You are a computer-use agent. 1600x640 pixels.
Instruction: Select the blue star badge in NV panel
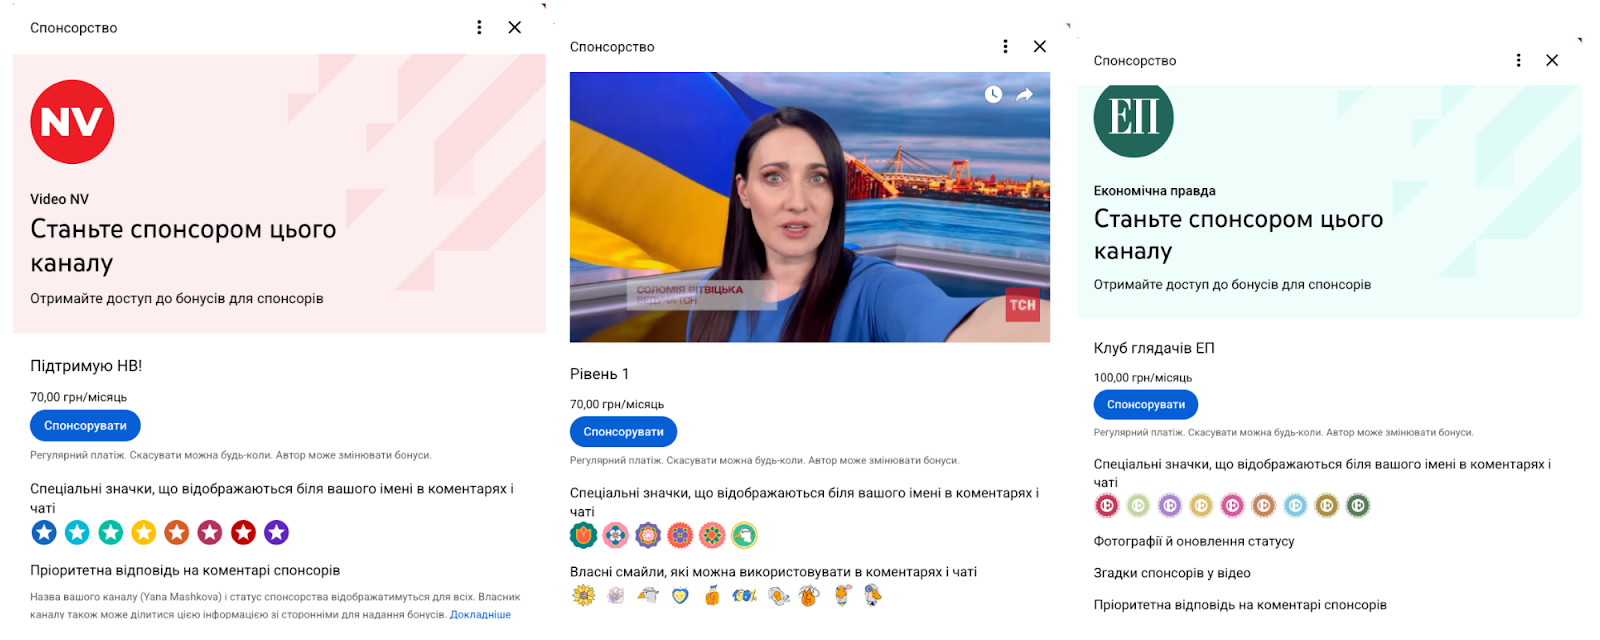point(44,533)
